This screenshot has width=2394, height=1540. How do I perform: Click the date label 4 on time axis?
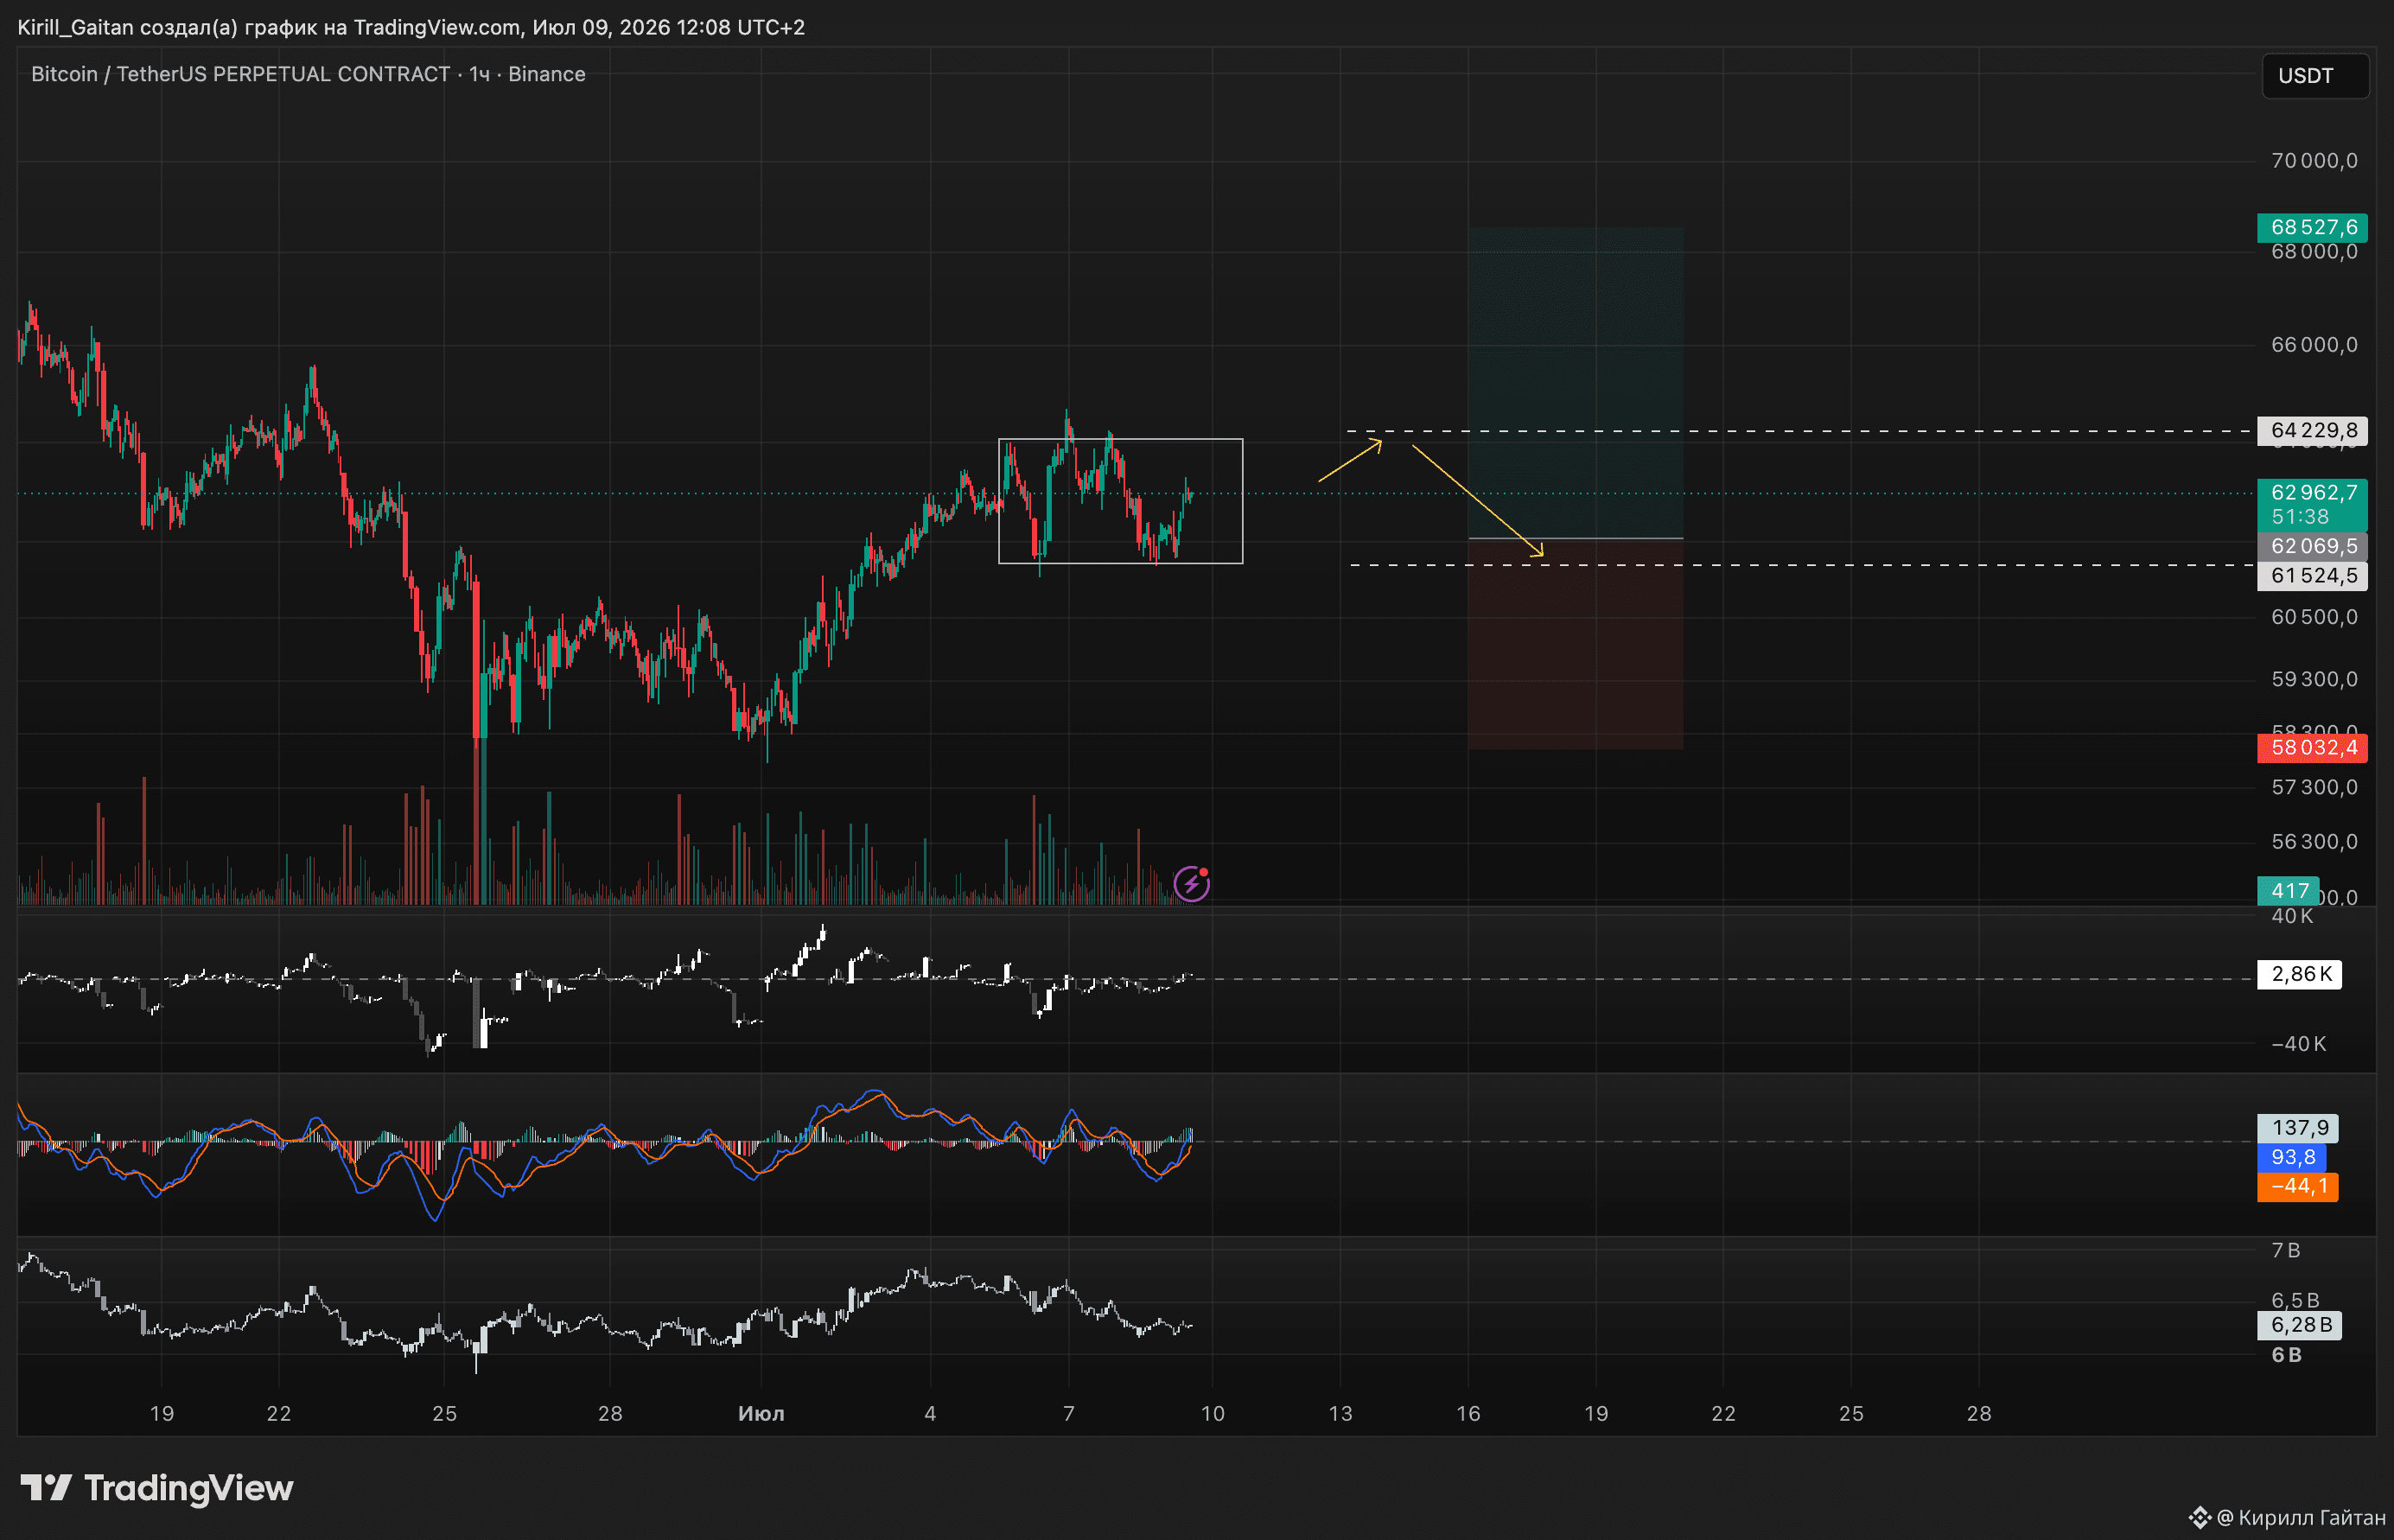pyautogui.click(x=930, y=1413)
